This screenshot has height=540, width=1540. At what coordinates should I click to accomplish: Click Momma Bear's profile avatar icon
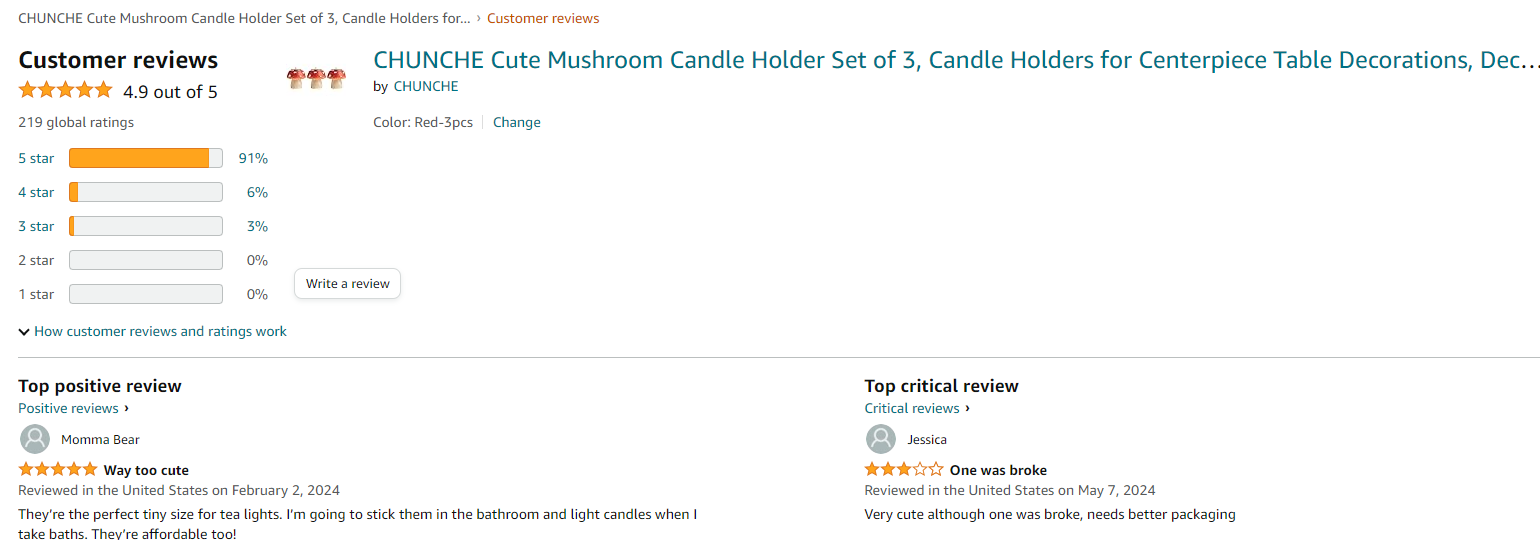[x=35, y=439]
